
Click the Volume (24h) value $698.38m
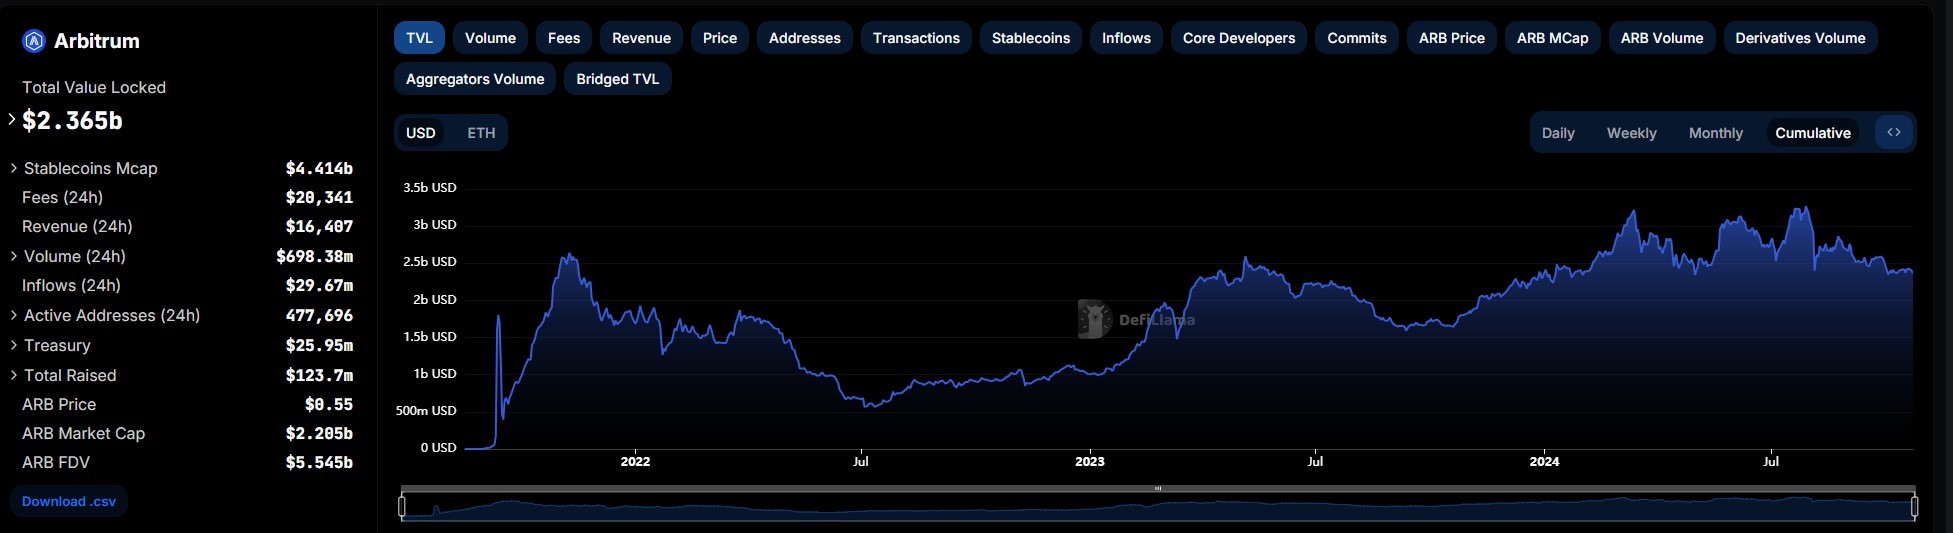point(314,256)
